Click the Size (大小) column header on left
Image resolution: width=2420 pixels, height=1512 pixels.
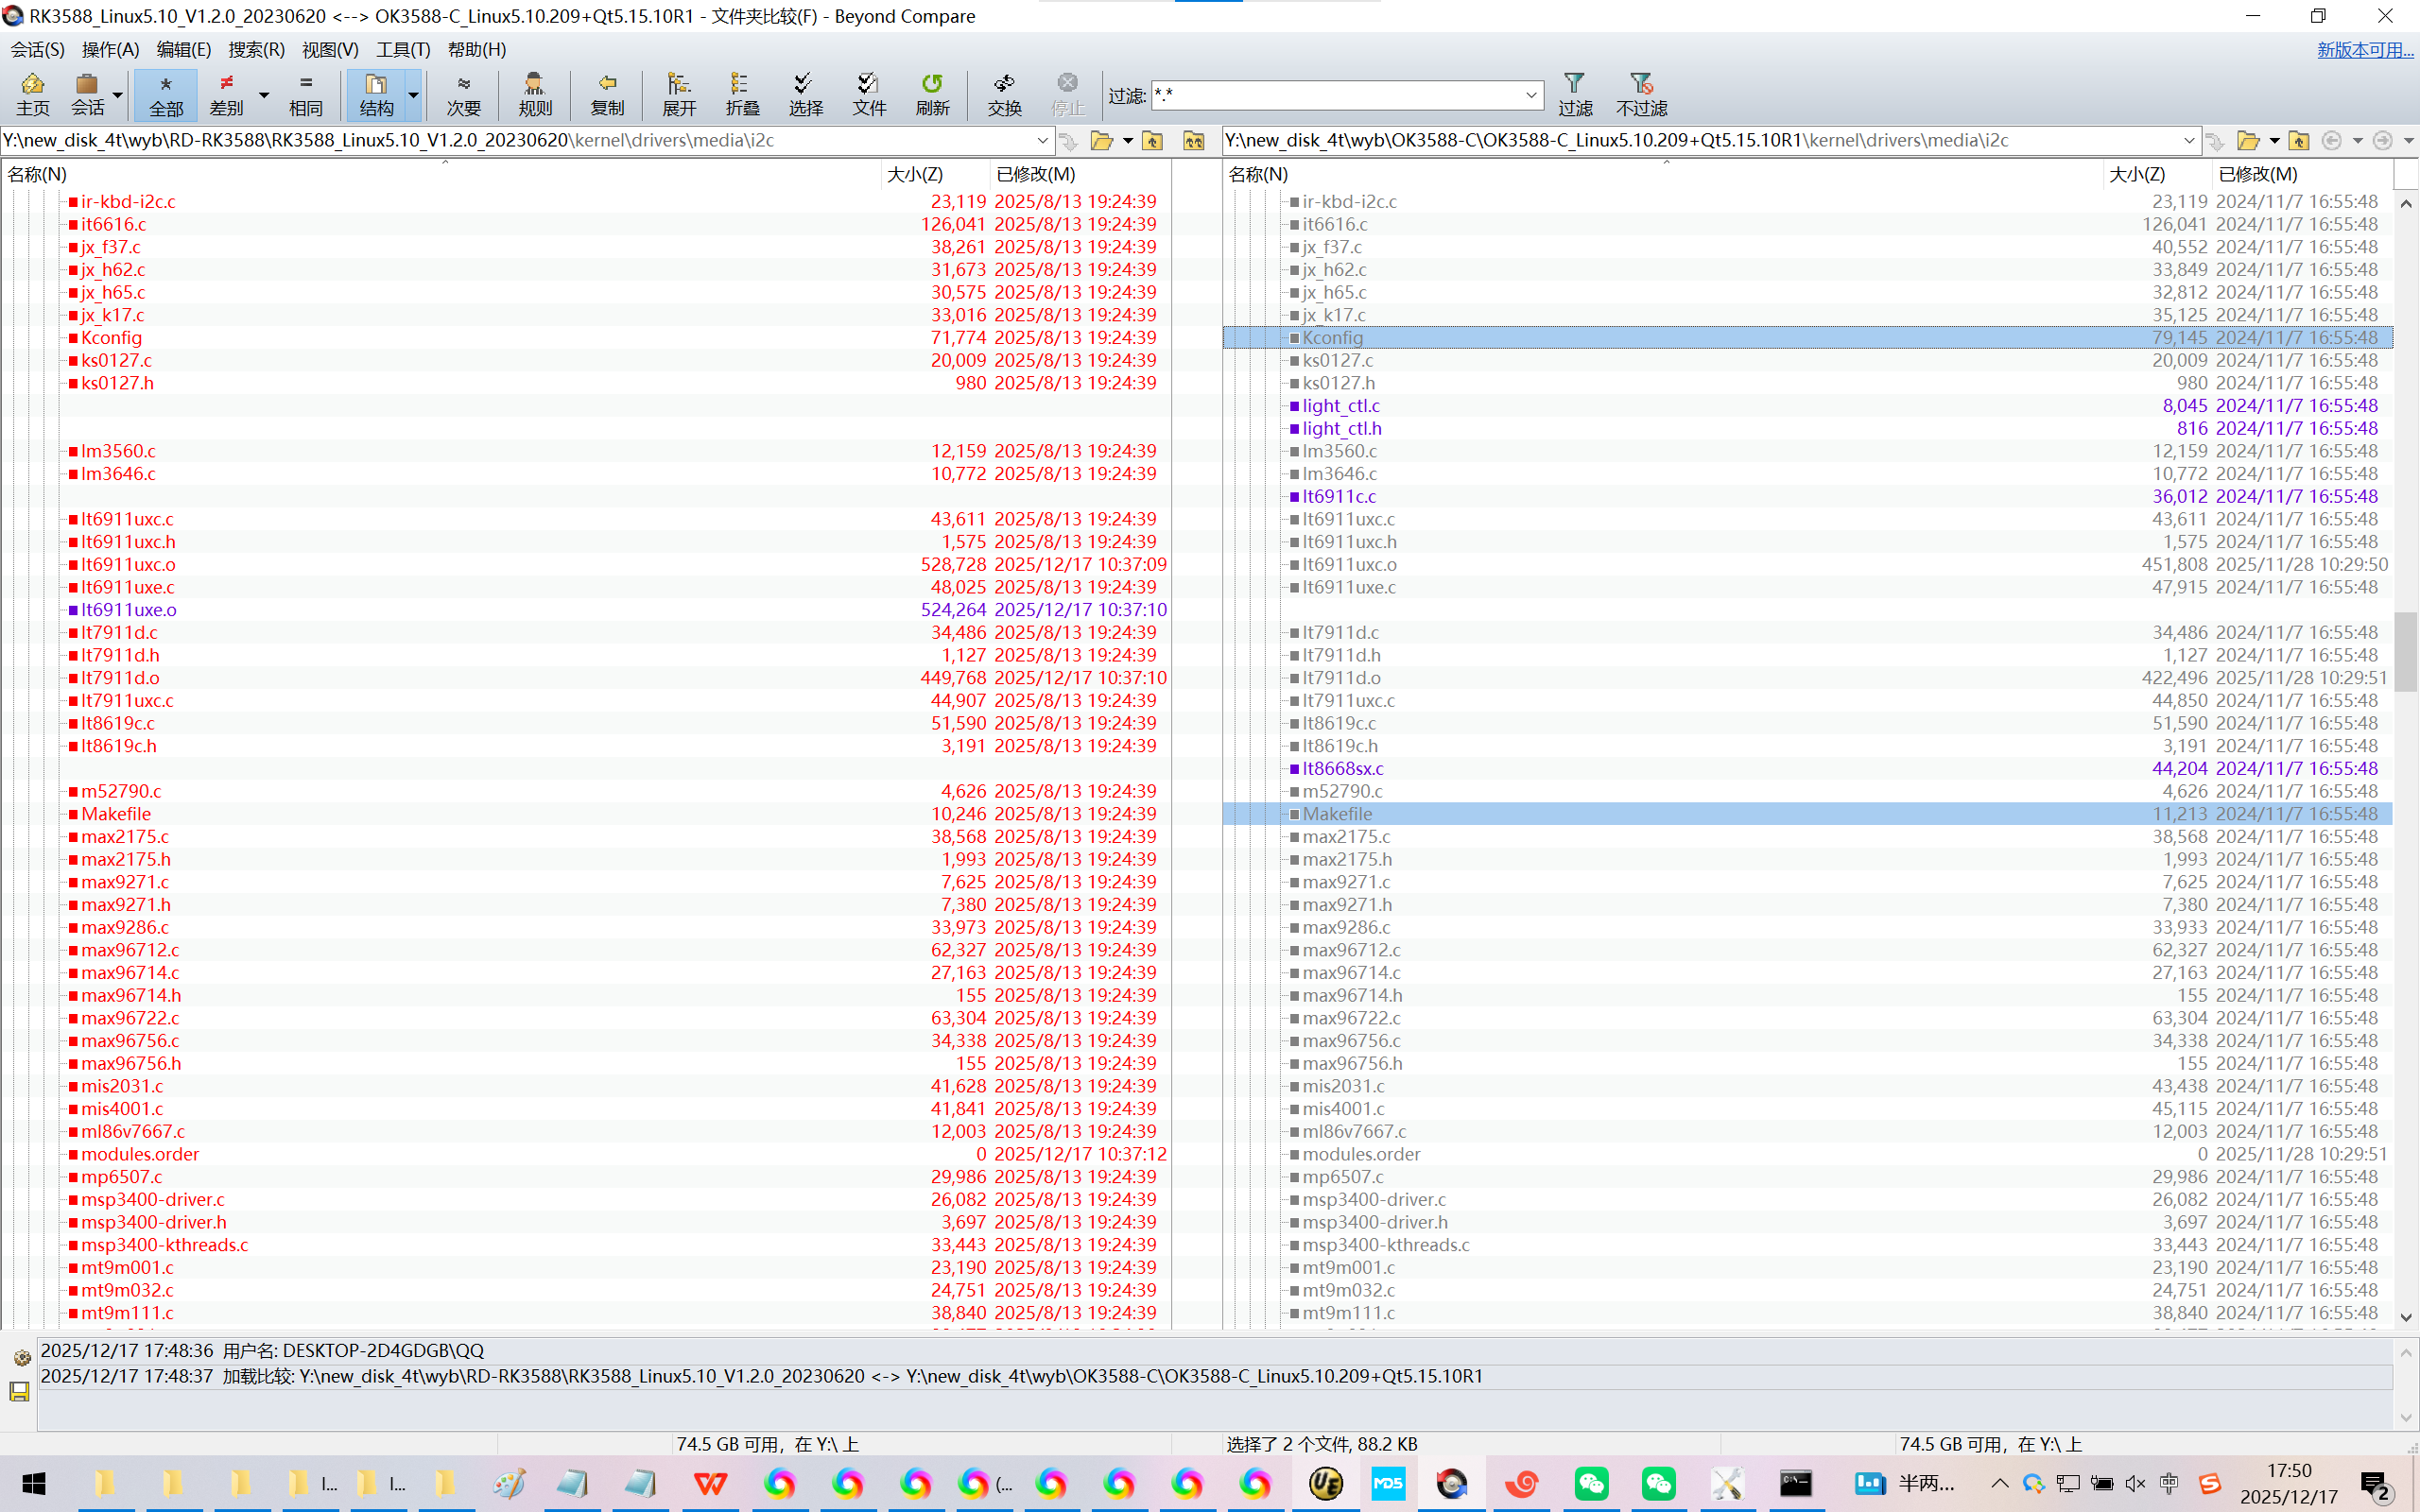click(915, 174)
